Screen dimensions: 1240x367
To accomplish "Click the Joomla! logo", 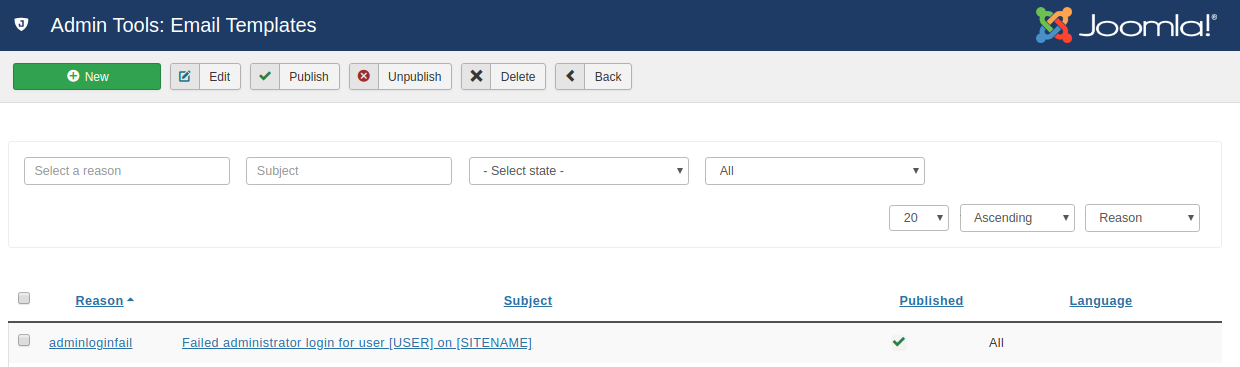I will pyautogui.click(x=1126, y=25).
